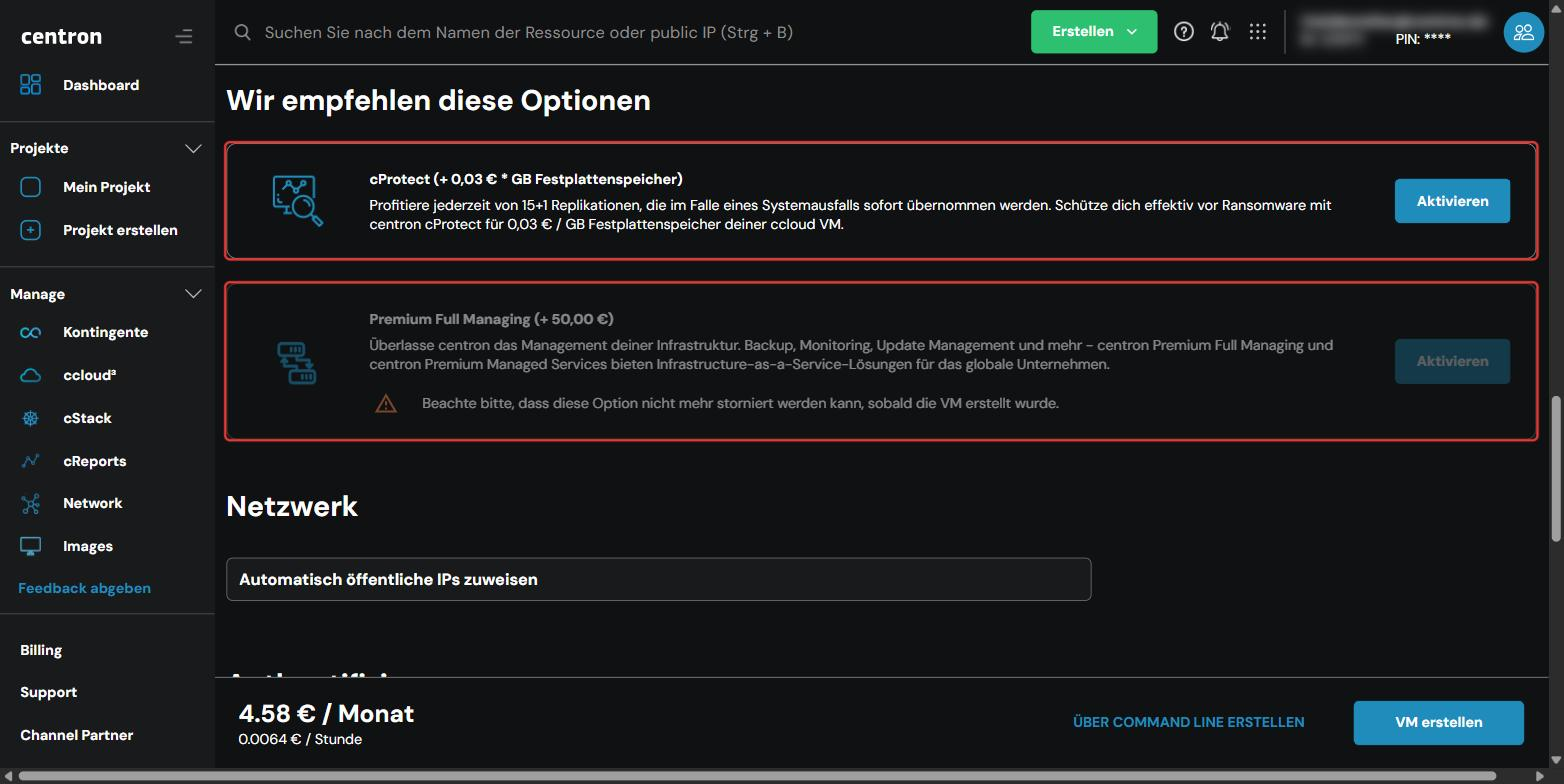Screen dimensions: 1564x784
Task: Open the notifications bell icon
Action: pyautogui.click(x=1220, y=32)
